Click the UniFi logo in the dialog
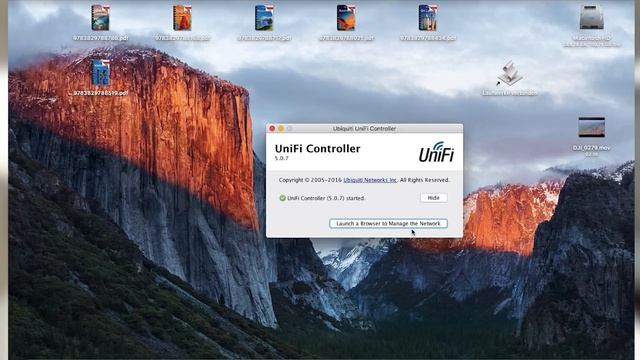This screenshot has height=360, width=640. tap(436, 152)
